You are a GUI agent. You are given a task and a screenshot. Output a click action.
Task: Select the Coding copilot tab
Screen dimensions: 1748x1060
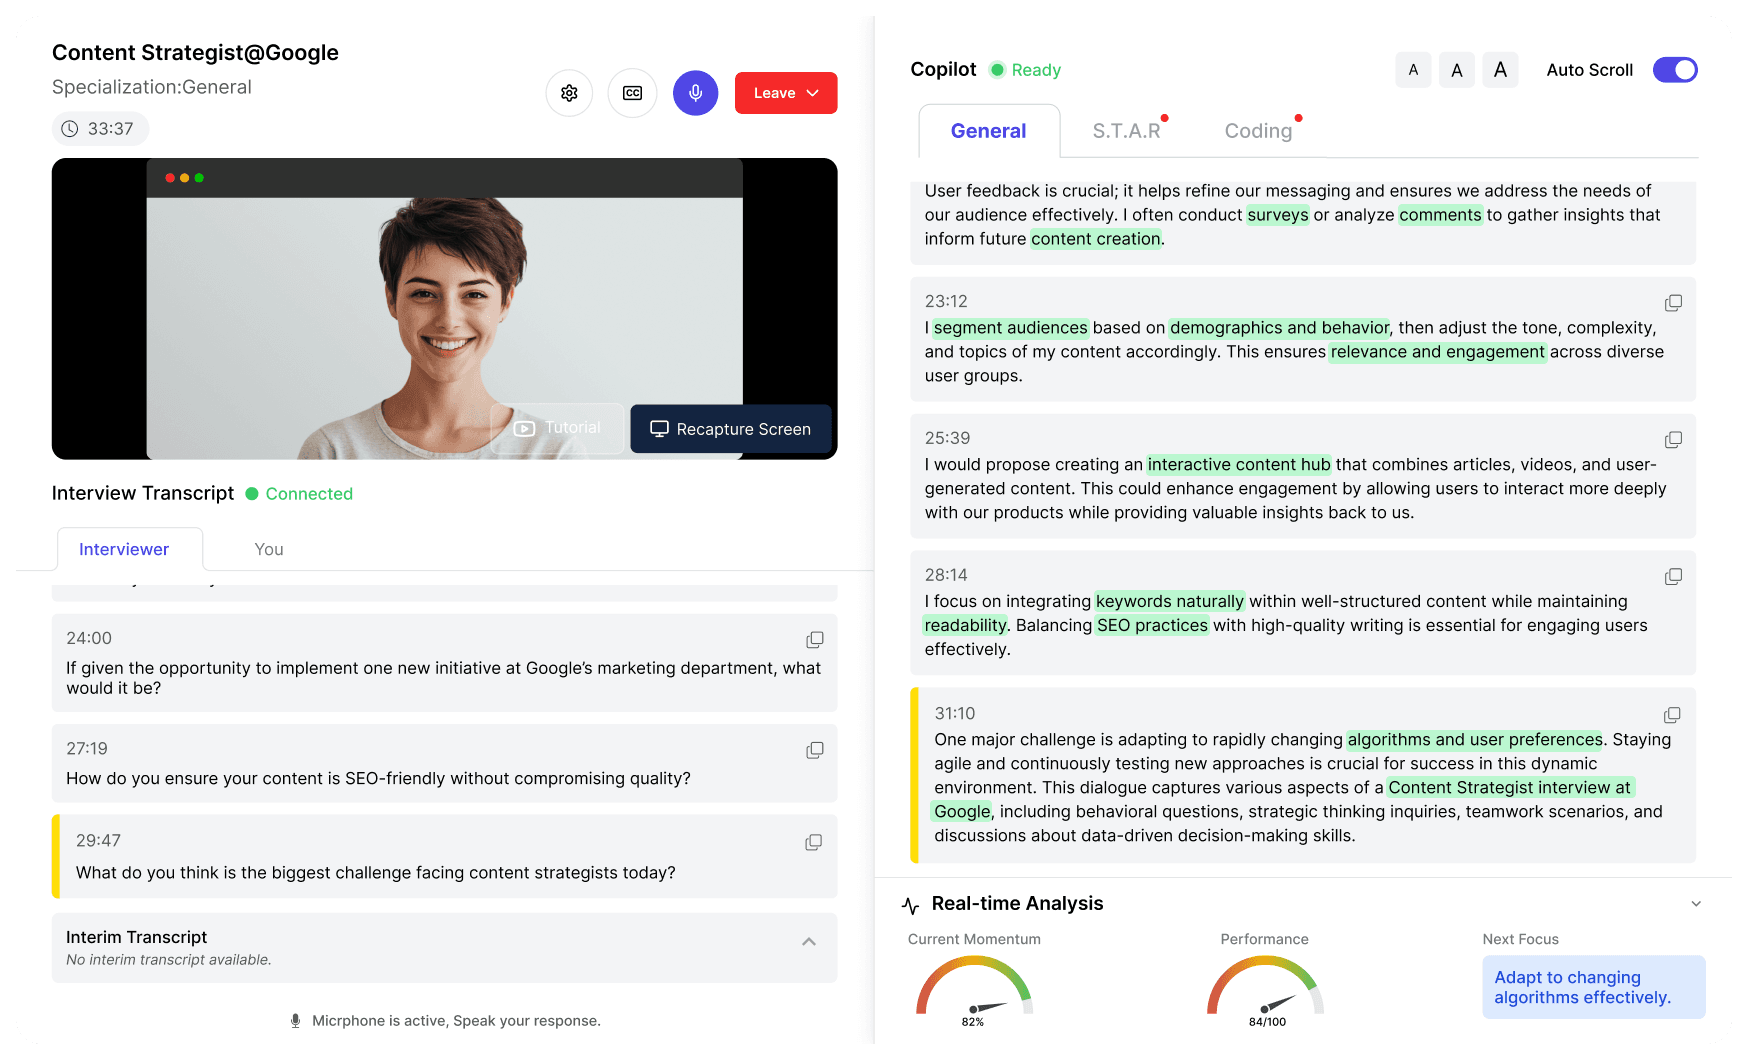tap(1259, 131)
